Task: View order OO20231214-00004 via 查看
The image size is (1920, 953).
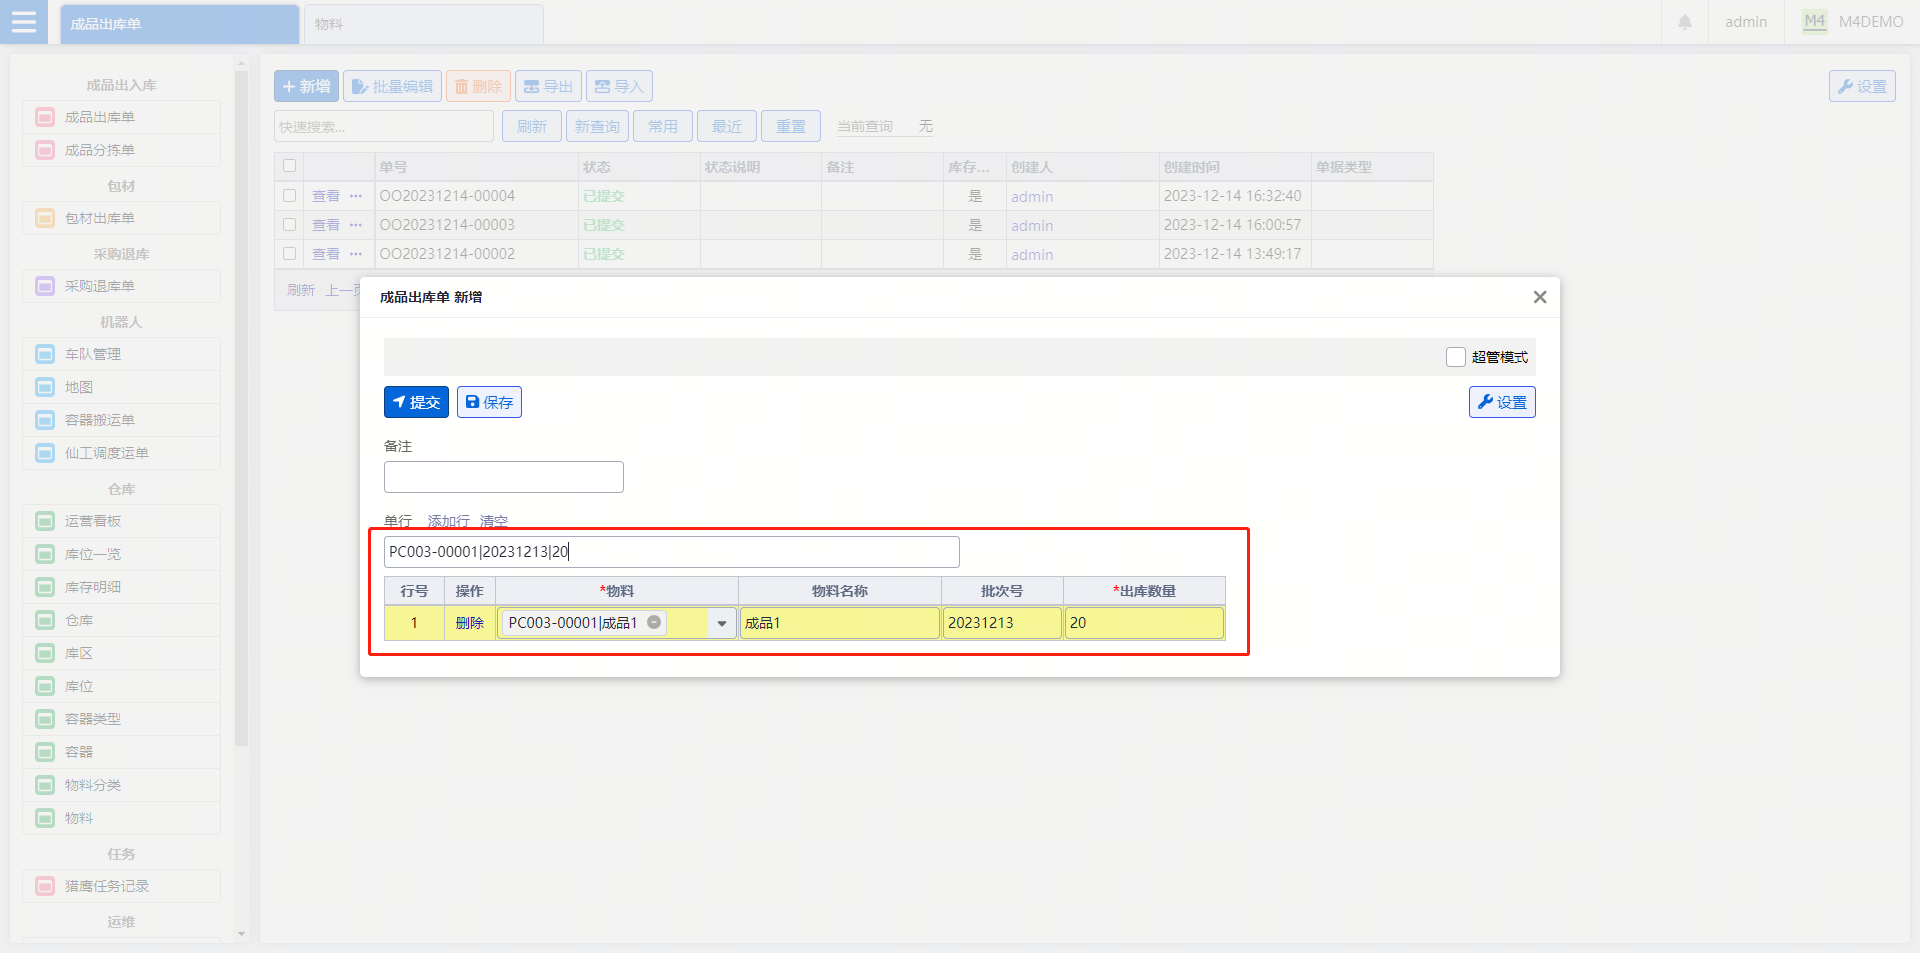Action: click(326, 196)
